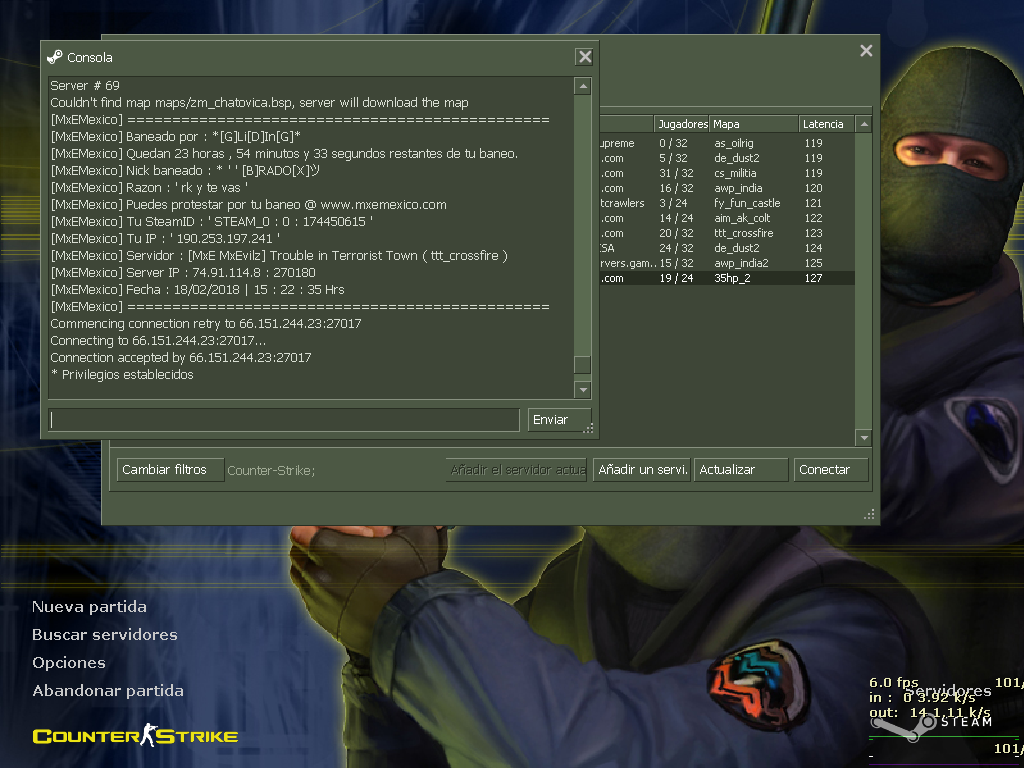
Task: Click the 'Tu SteamID' console line
Action: (212, 221)
